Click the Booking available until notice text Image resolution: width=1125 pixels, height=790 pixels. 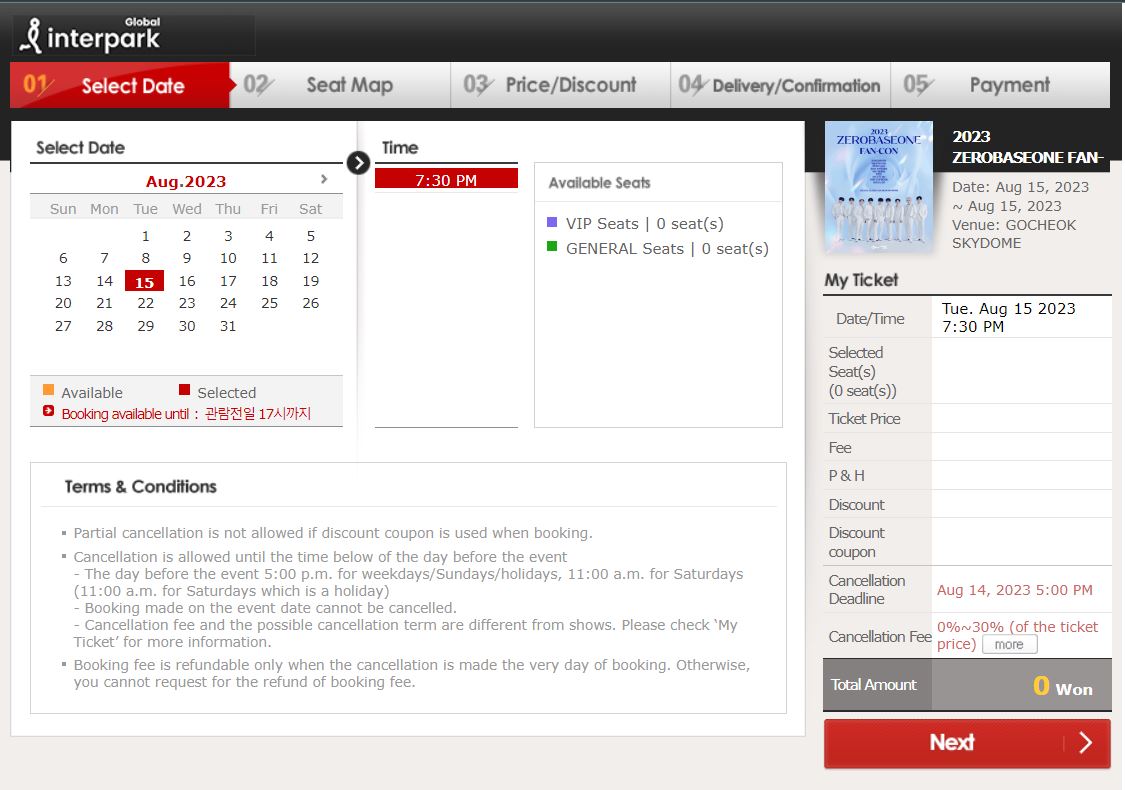pos(186,414)
